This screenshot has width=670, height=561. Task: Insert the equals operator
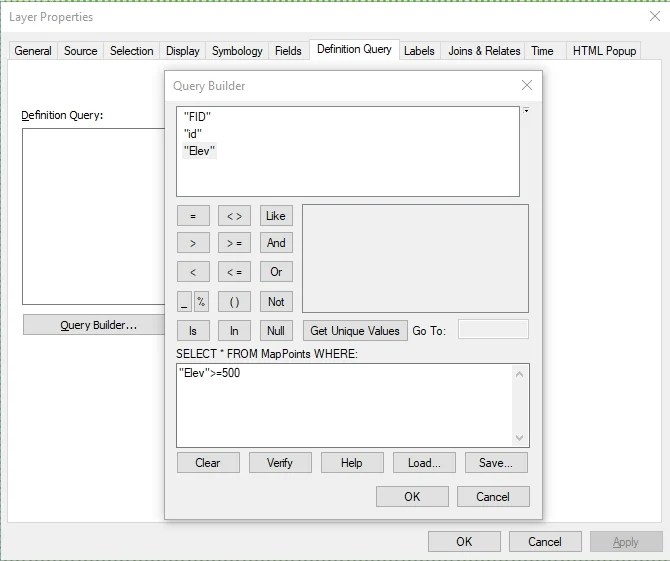pyautogui.click(x=193, y=216)
